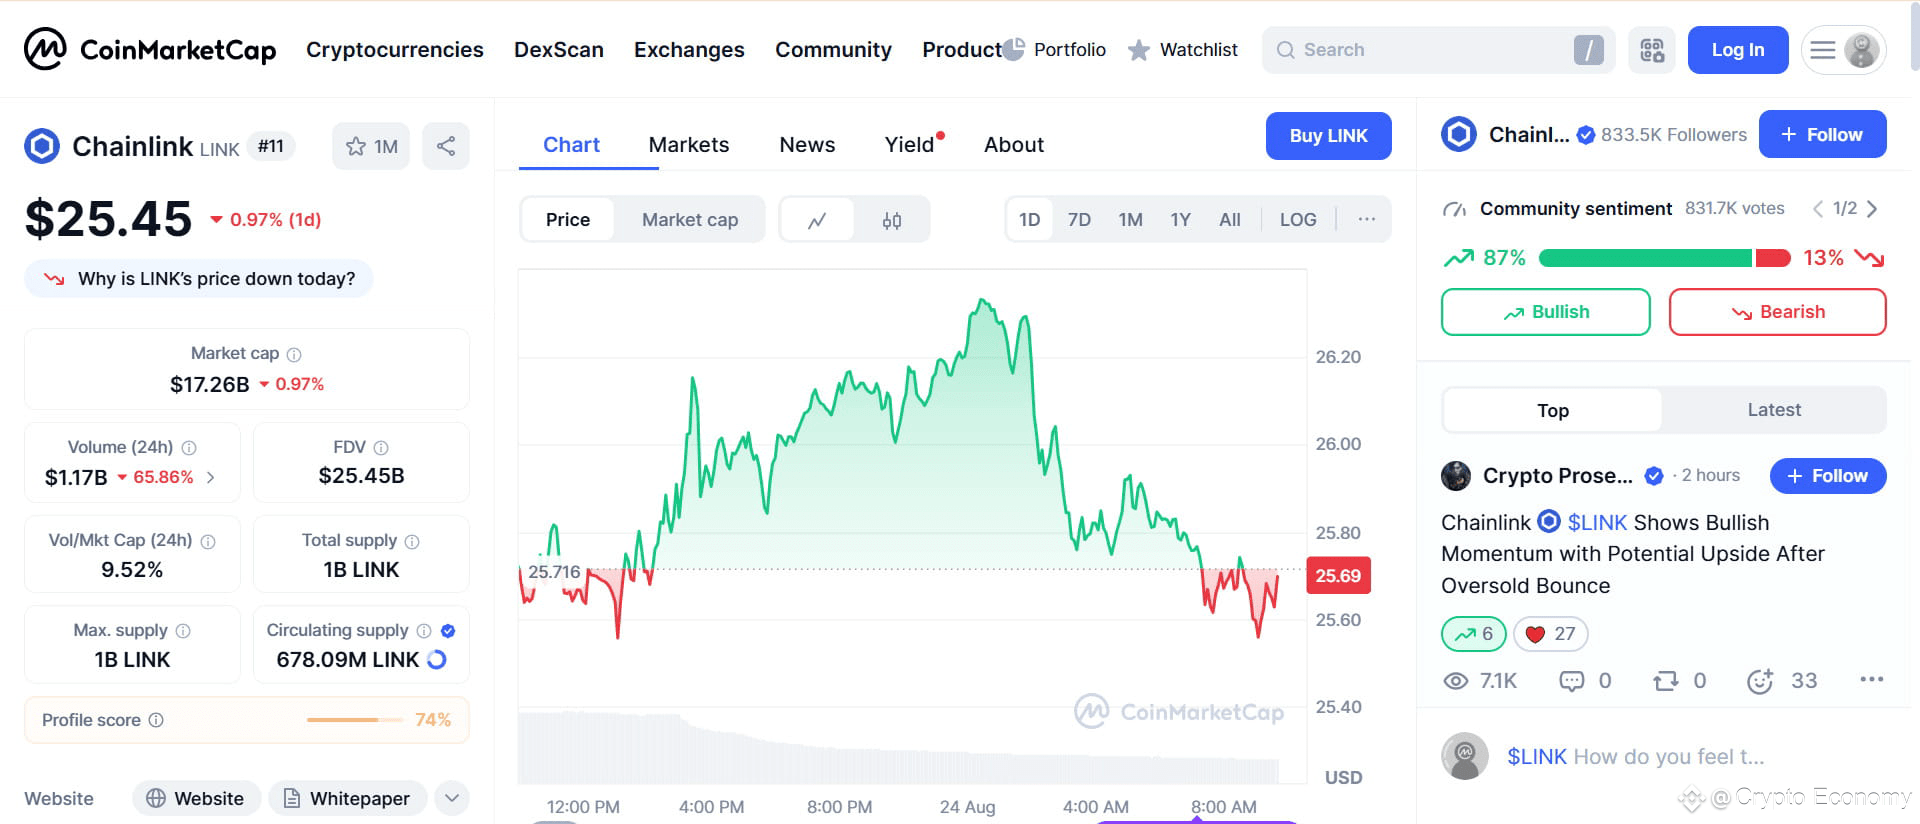Switch chart to Market cap view
Viewport: 1920px width, 824px height.
[x=690, y=220]
